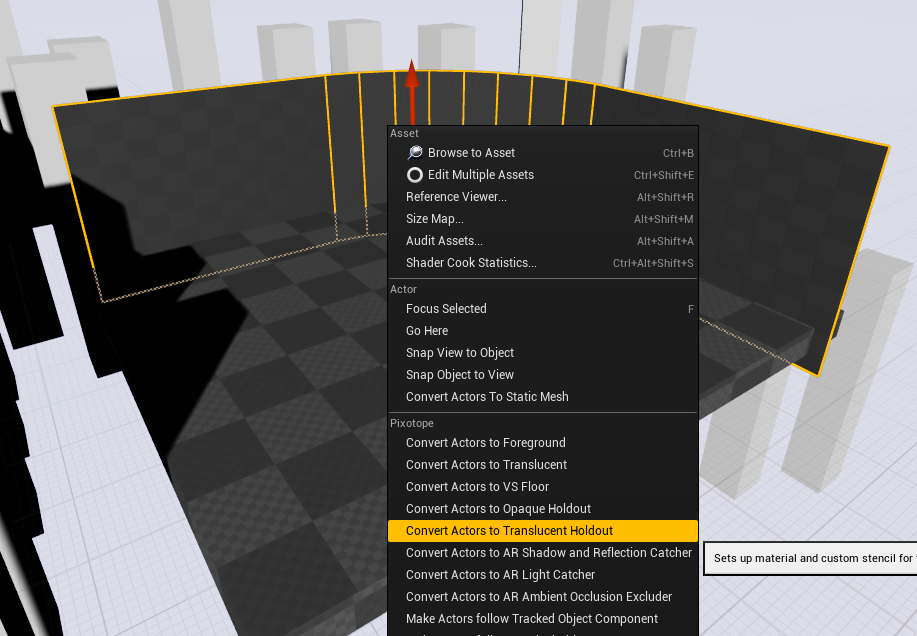Open Size Map option
Image resolution: width=917 pixels, height=636 pixels.
[435, 219]
